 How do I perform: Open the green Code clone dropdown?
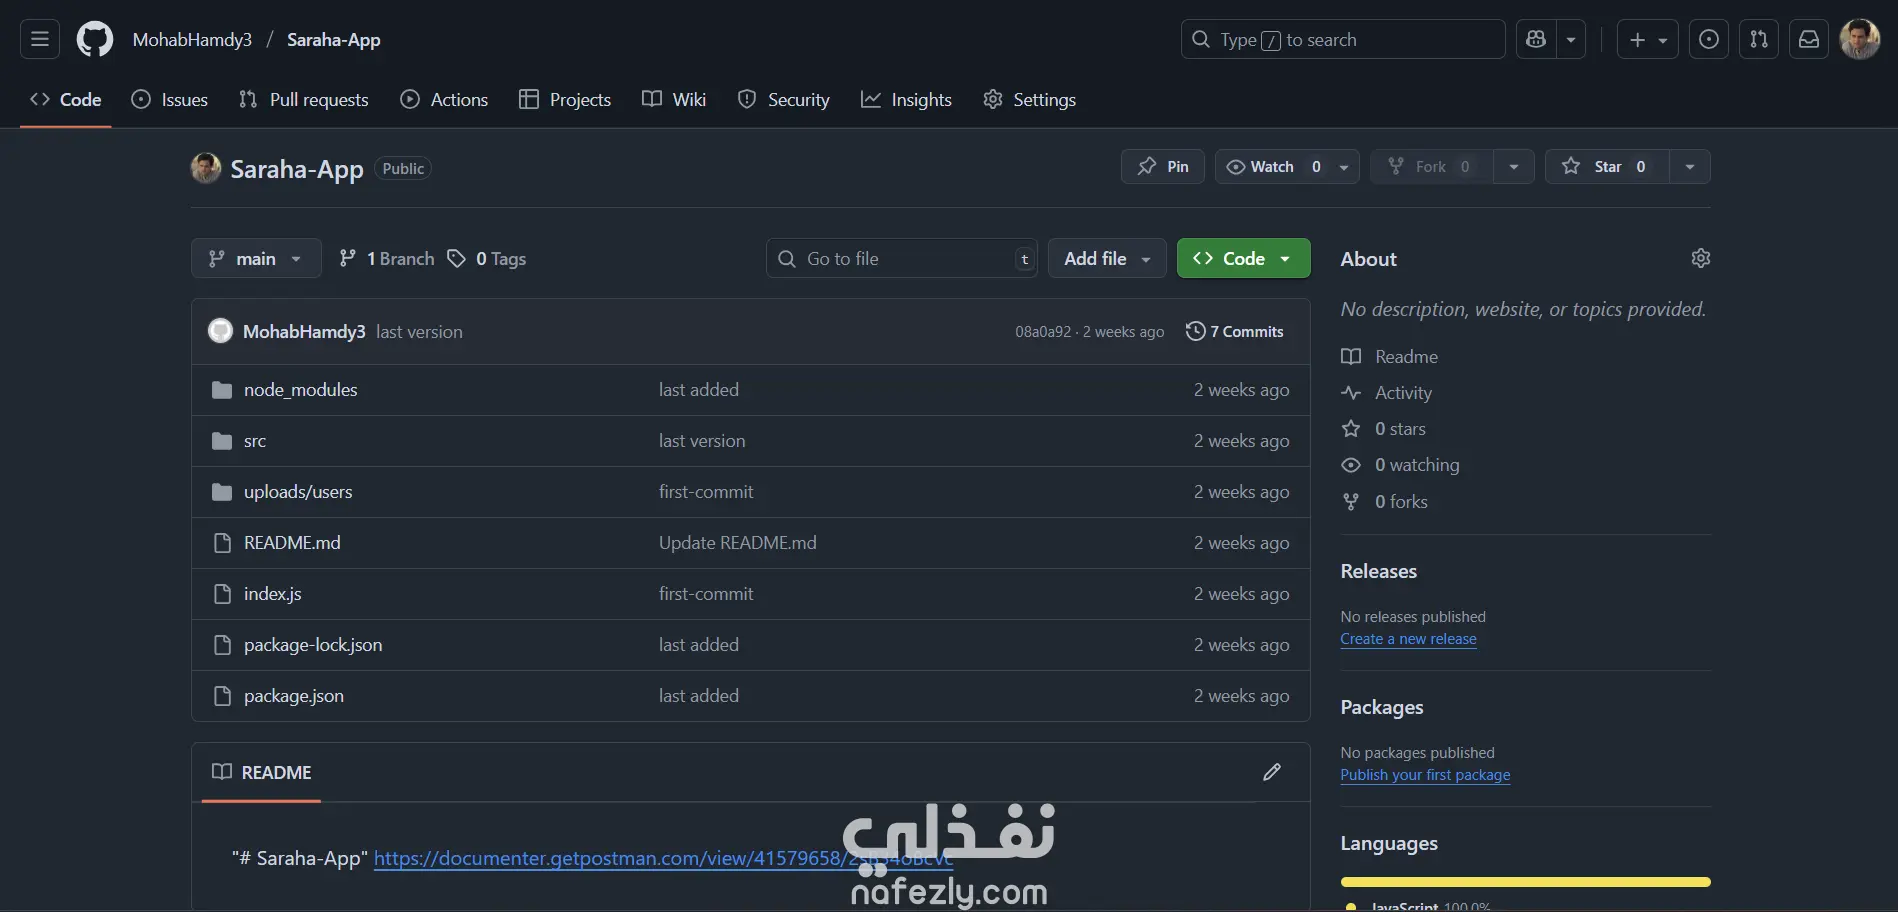[x=1244, y=258]
